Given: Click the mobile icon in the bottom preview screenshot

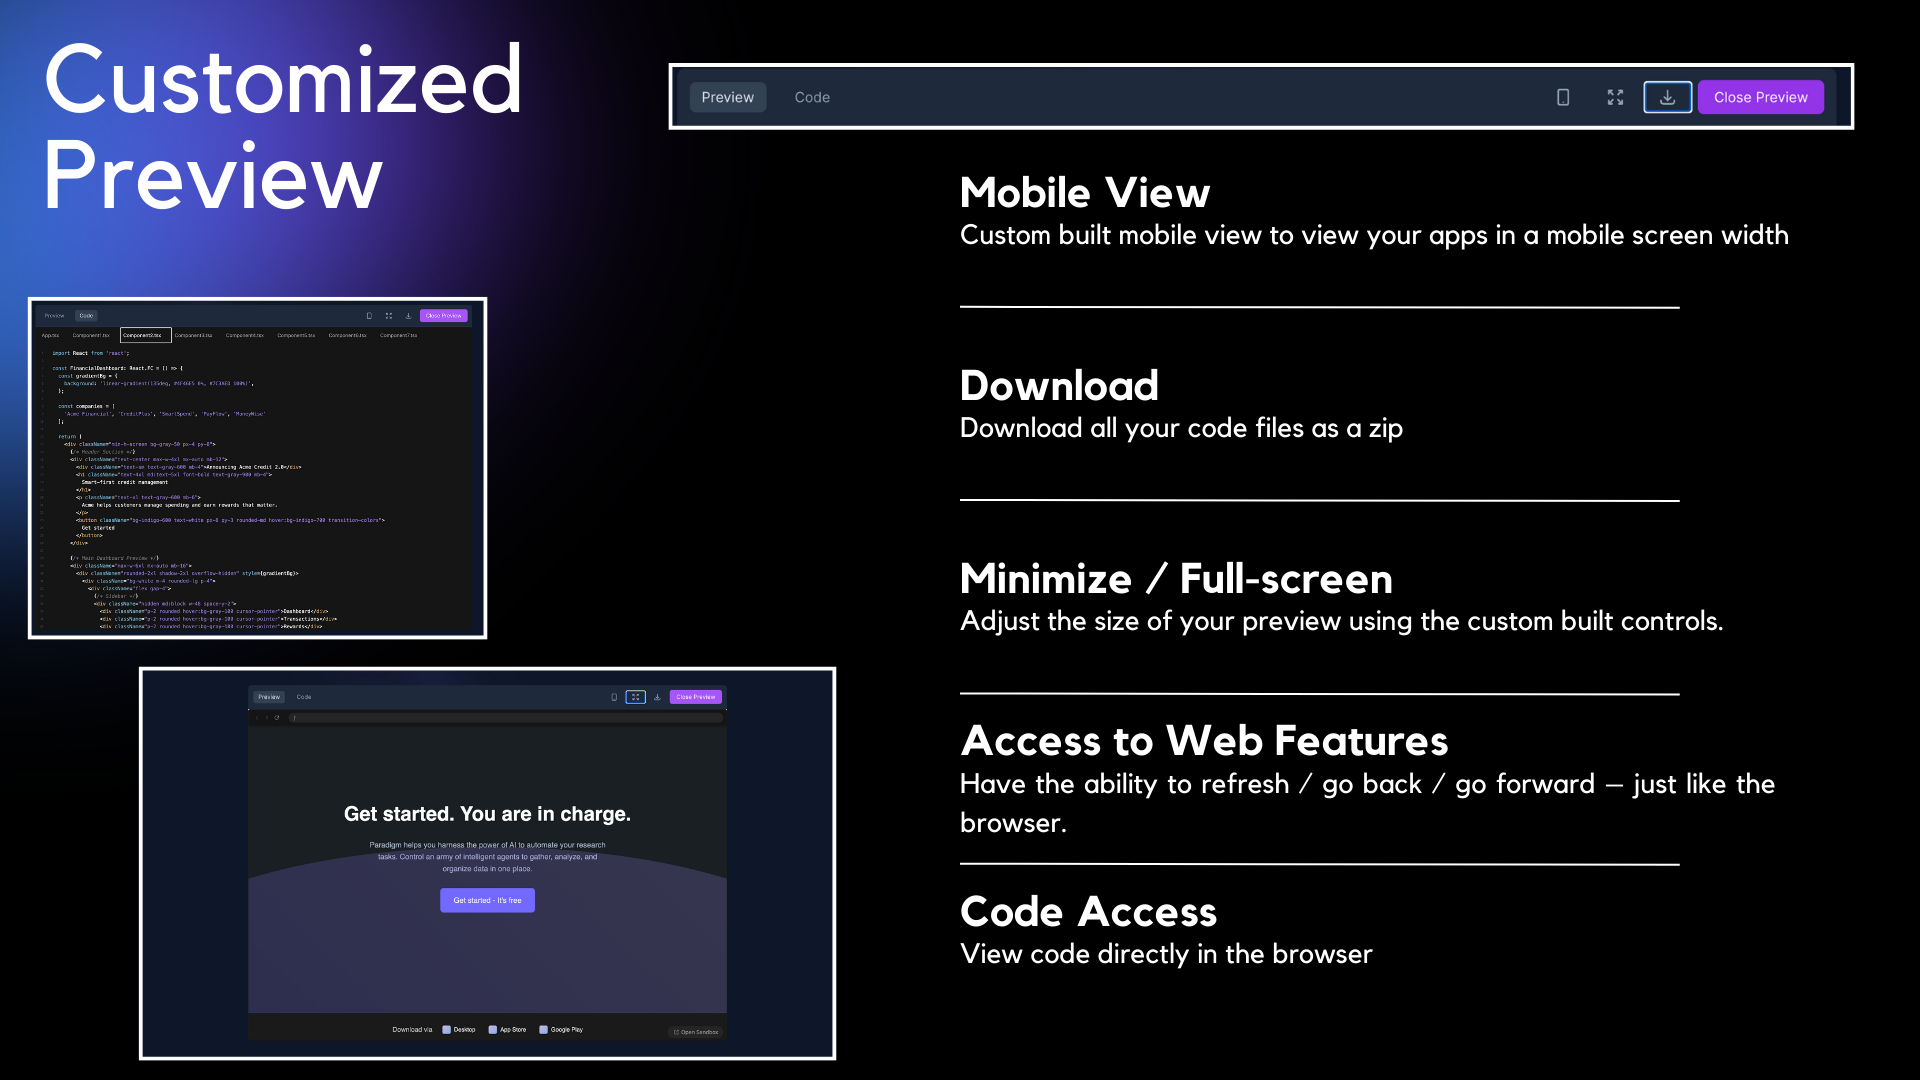Looking at the screenshot, I should coord(614,697).
